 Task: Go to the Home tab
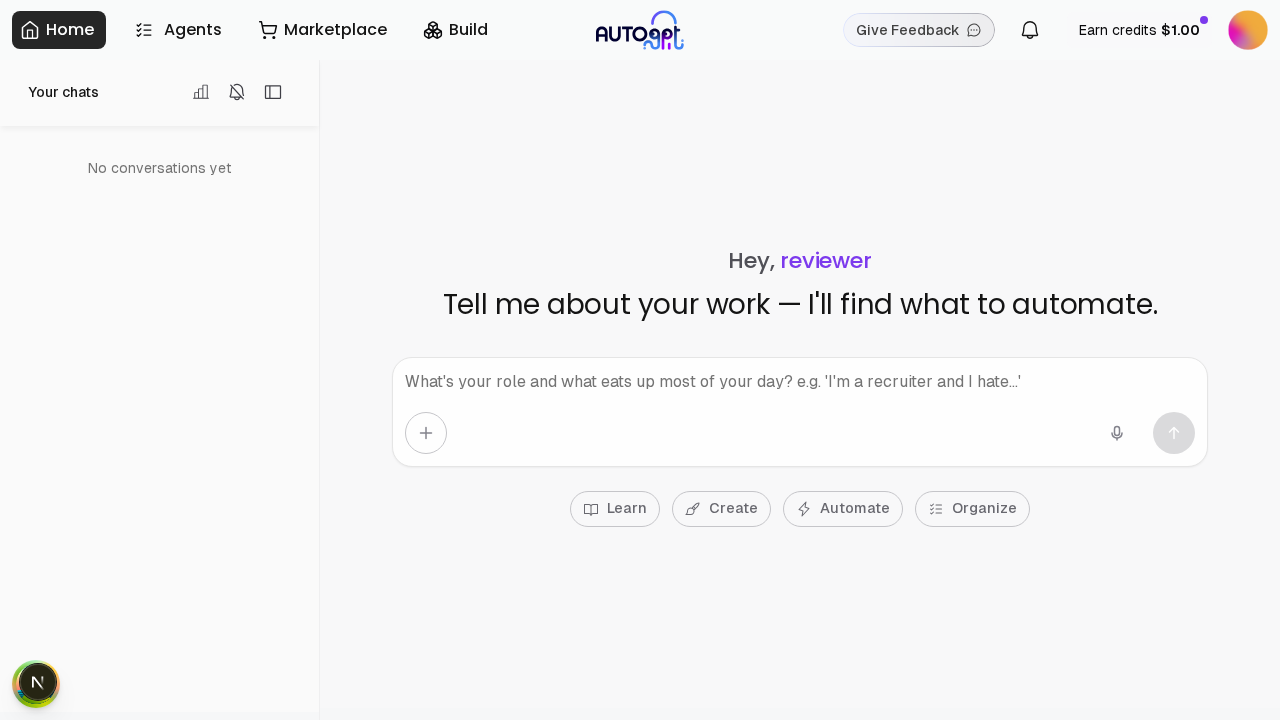click(59, 30)
